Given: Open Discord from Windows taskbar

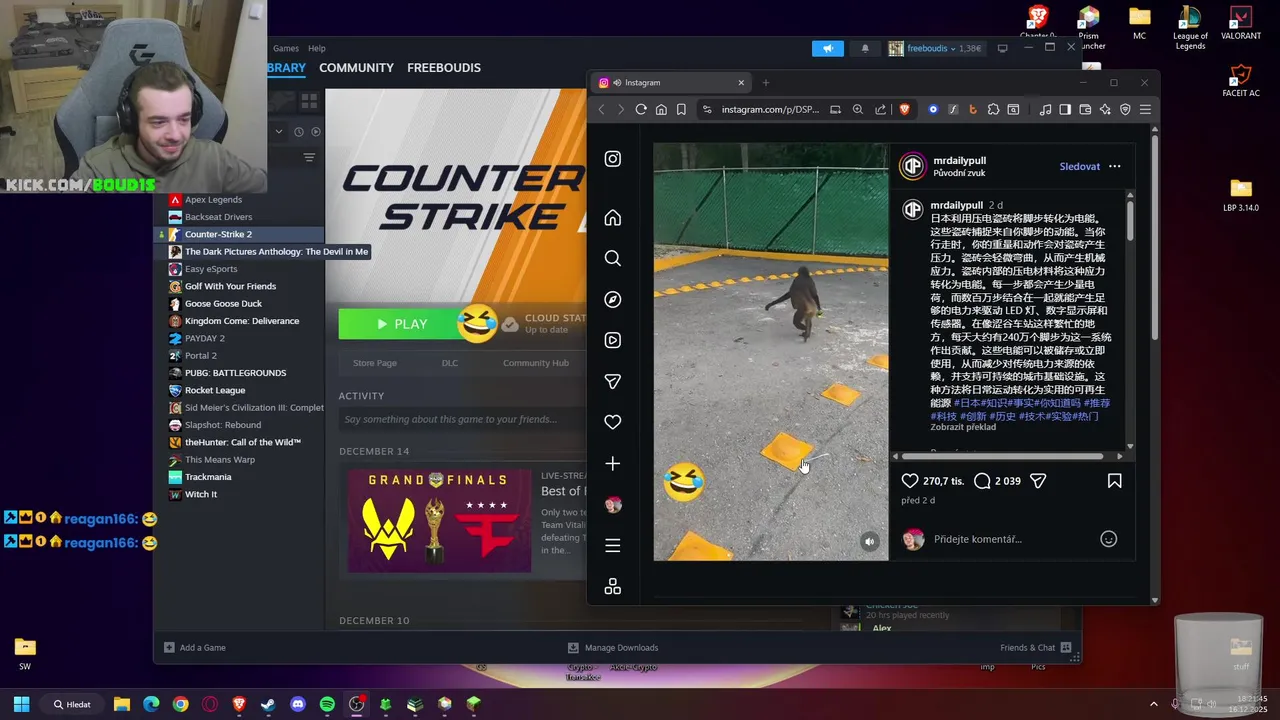Looking at the screenshot, I should (x=297, y=704).
